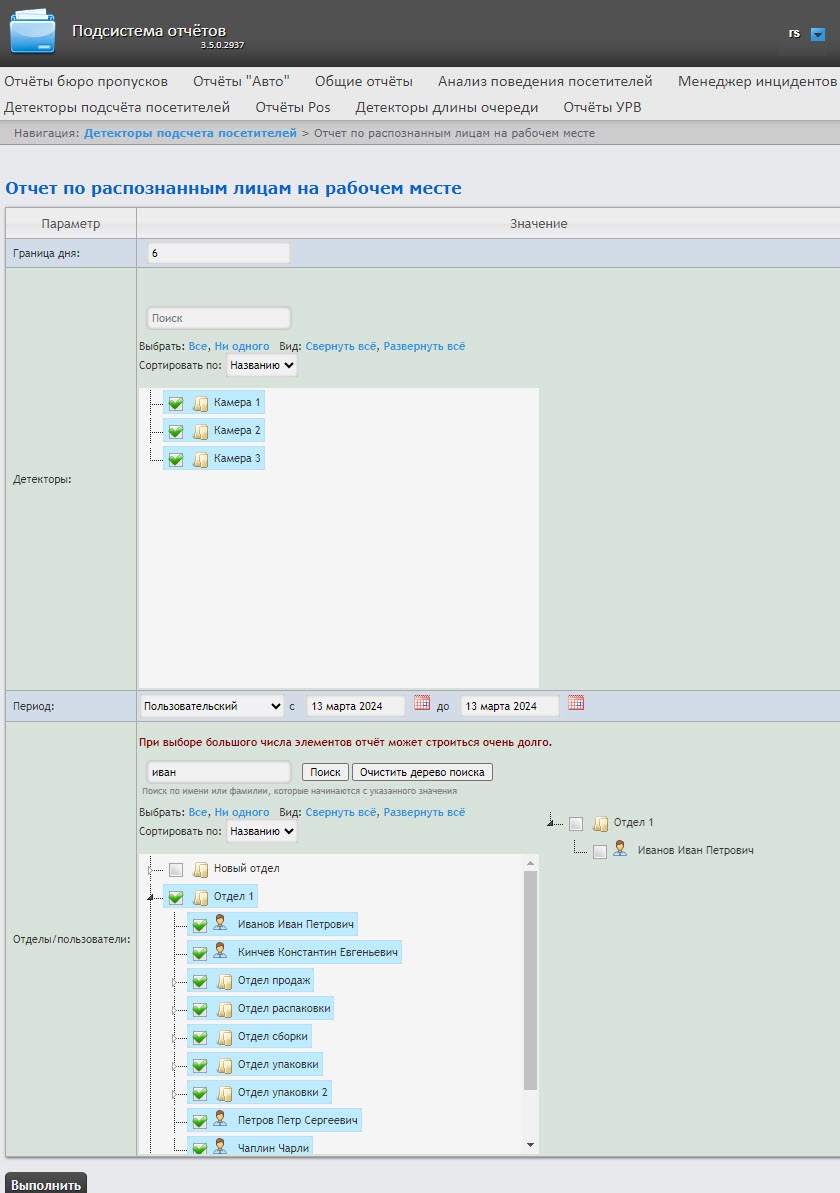Click folder icon of Новый отдел
840x1193 pixels.
point(200,869)
